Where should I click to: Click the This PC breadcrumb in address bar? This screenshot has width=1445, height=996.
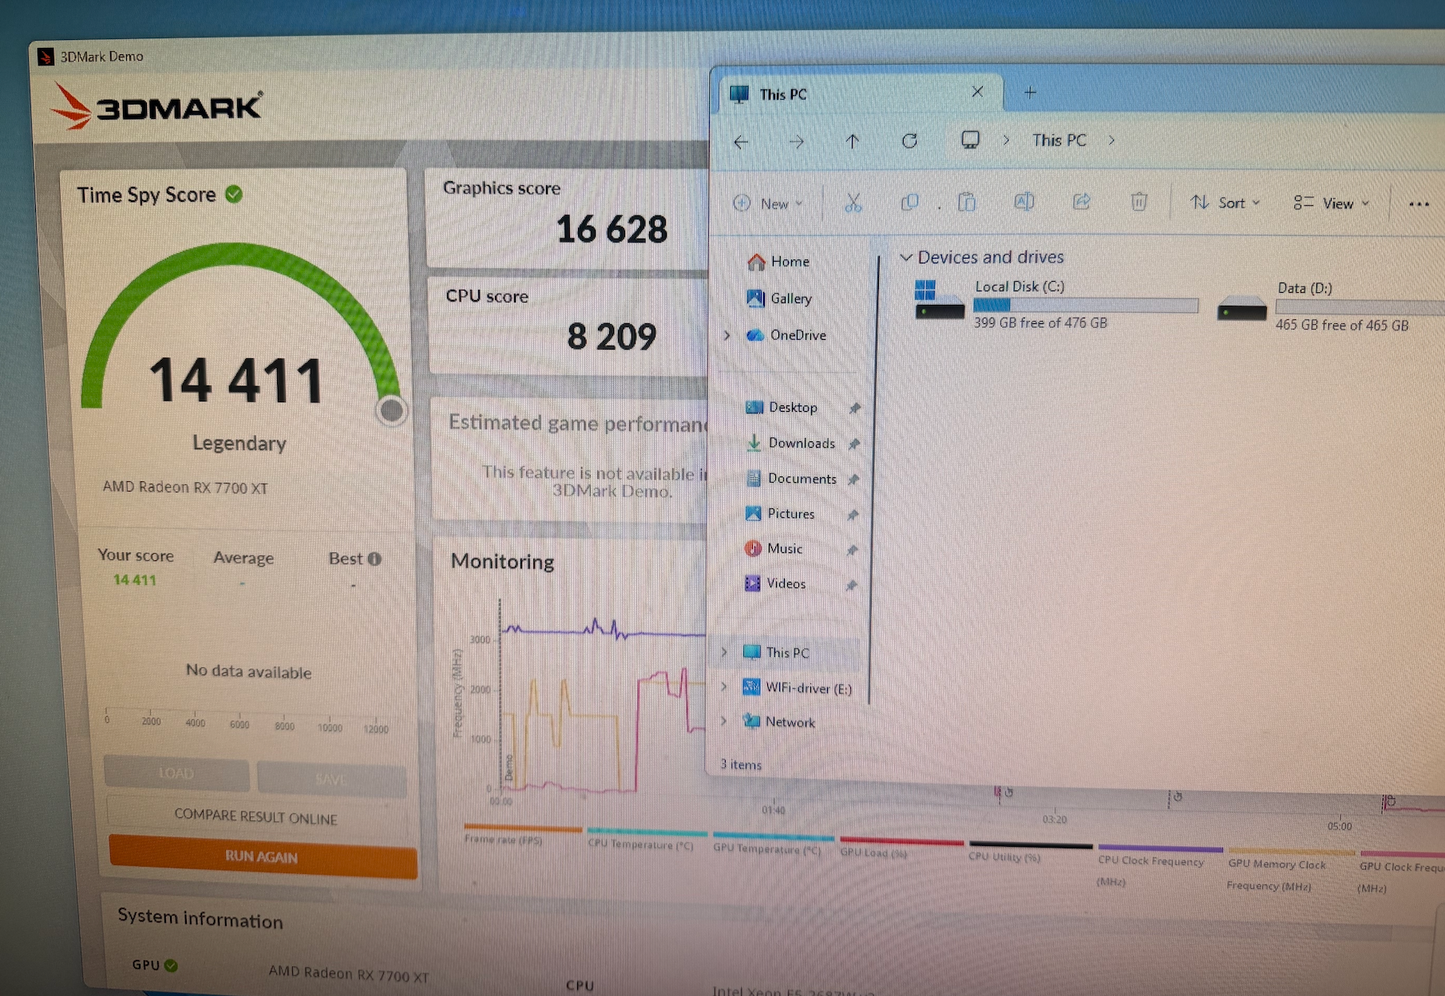point(1059,140)
